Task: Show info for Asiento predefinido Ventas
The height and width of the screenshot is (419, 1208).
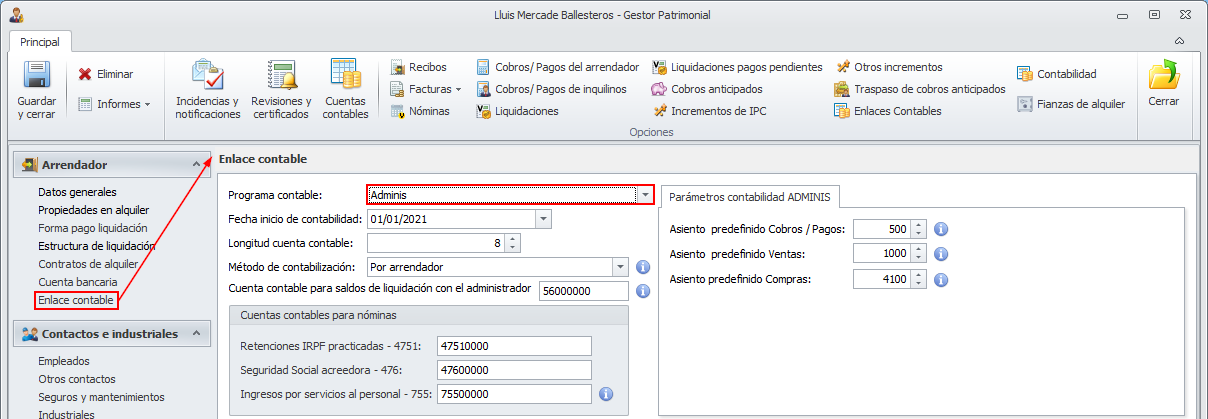Action: pyautogui.click(x=941, y=254)
